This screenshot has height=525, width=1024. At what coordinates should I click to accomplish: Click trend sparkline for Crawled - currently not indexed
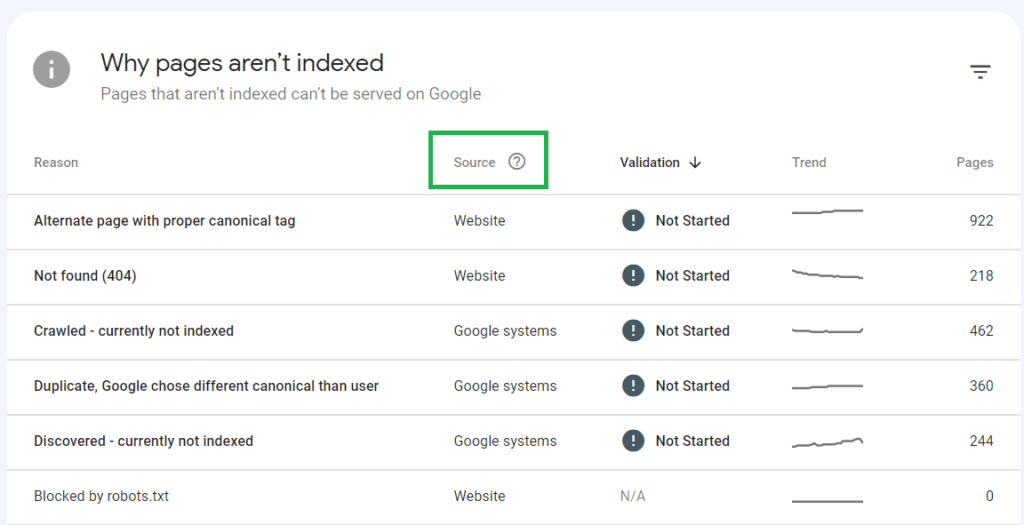coord(827,331)
